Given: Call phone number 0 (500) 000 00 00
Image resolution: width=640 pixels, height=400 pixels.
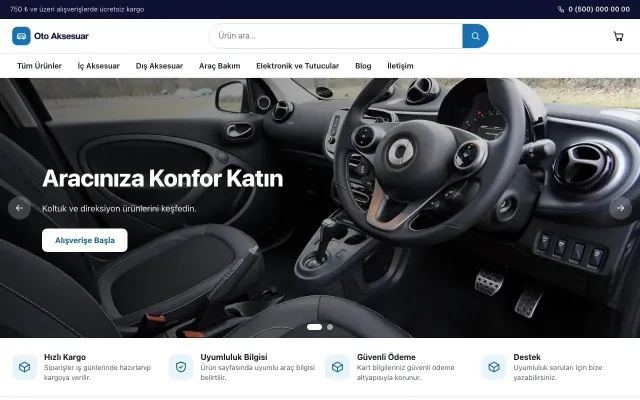Looking at the screenshot, I should pyautogui.click(x=599, y=9).
